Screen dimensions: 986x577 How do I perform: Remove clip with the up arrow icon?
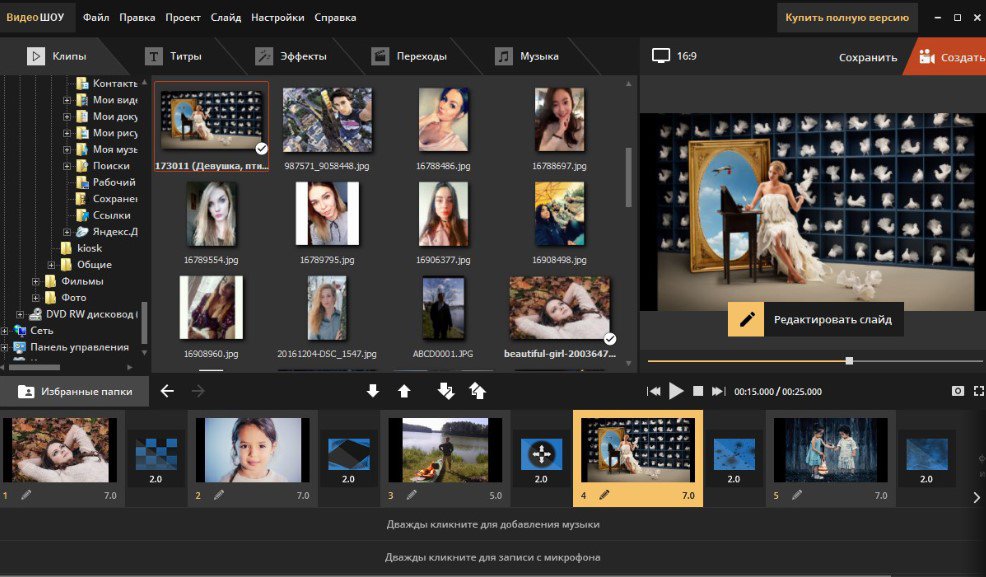click(x=404, y=391)
